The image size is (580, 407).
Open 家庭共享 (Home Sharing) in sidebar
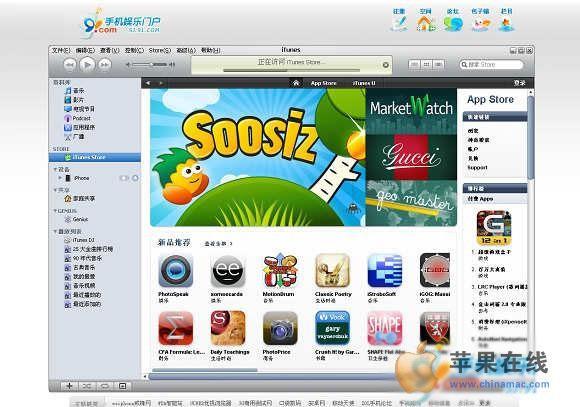pos(80,199)
